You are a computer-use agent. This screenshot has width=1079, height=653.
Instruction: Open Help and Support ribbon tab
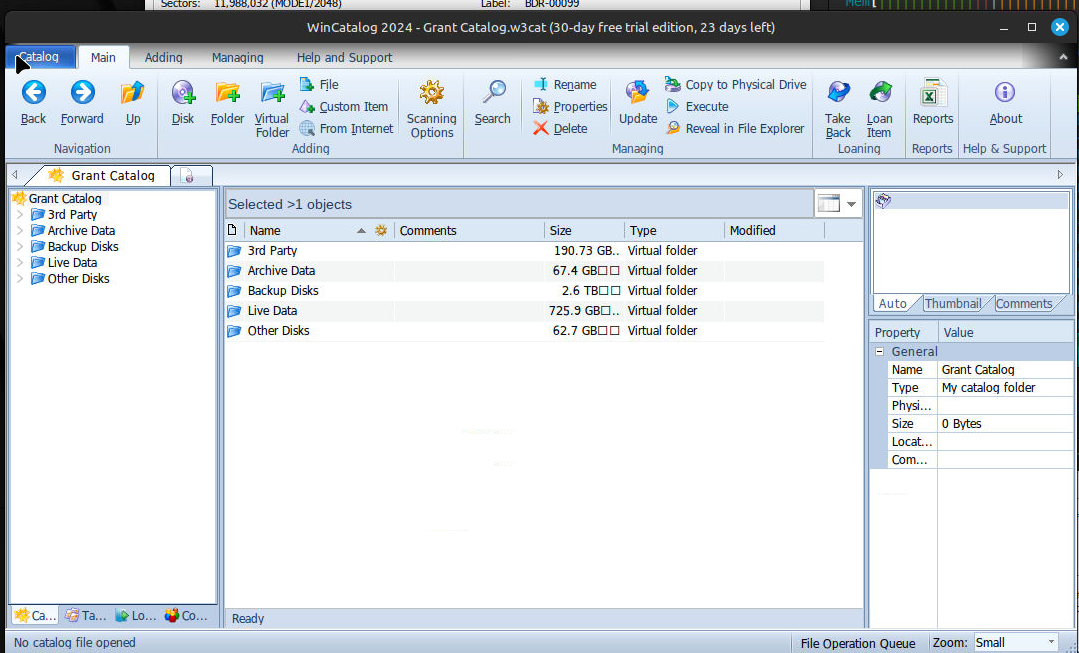[x=344, y=58]
